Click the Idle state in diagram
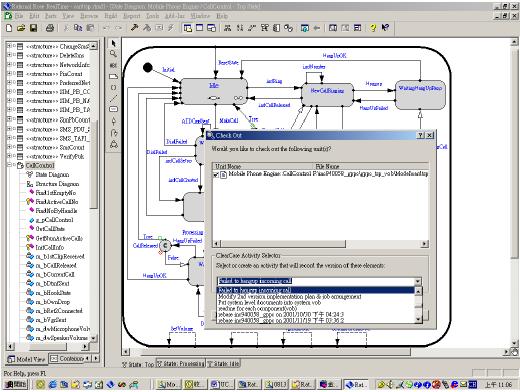 214,92
